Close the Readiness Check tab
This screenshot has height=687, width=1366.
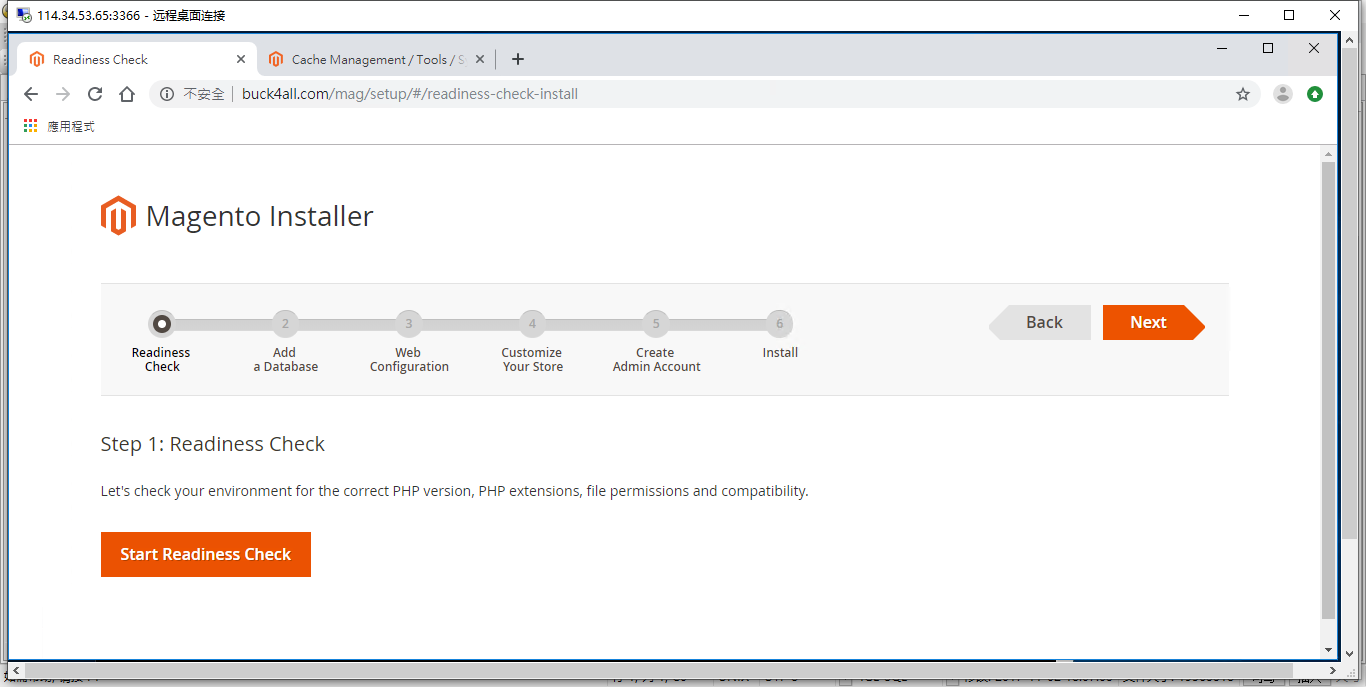(241, 60)
